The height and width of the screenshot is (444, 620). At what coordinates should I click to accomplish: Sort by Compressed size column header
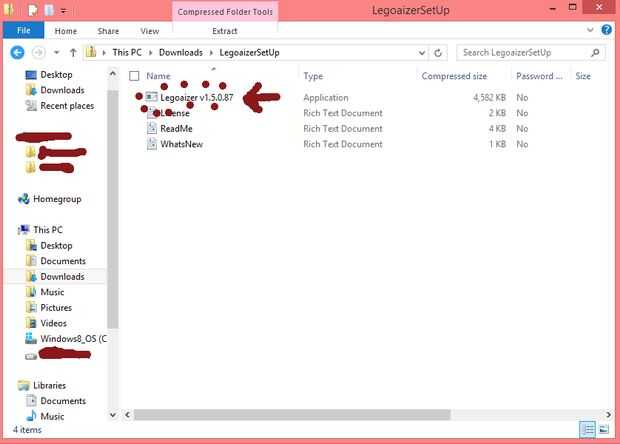(x=454, y=76)
